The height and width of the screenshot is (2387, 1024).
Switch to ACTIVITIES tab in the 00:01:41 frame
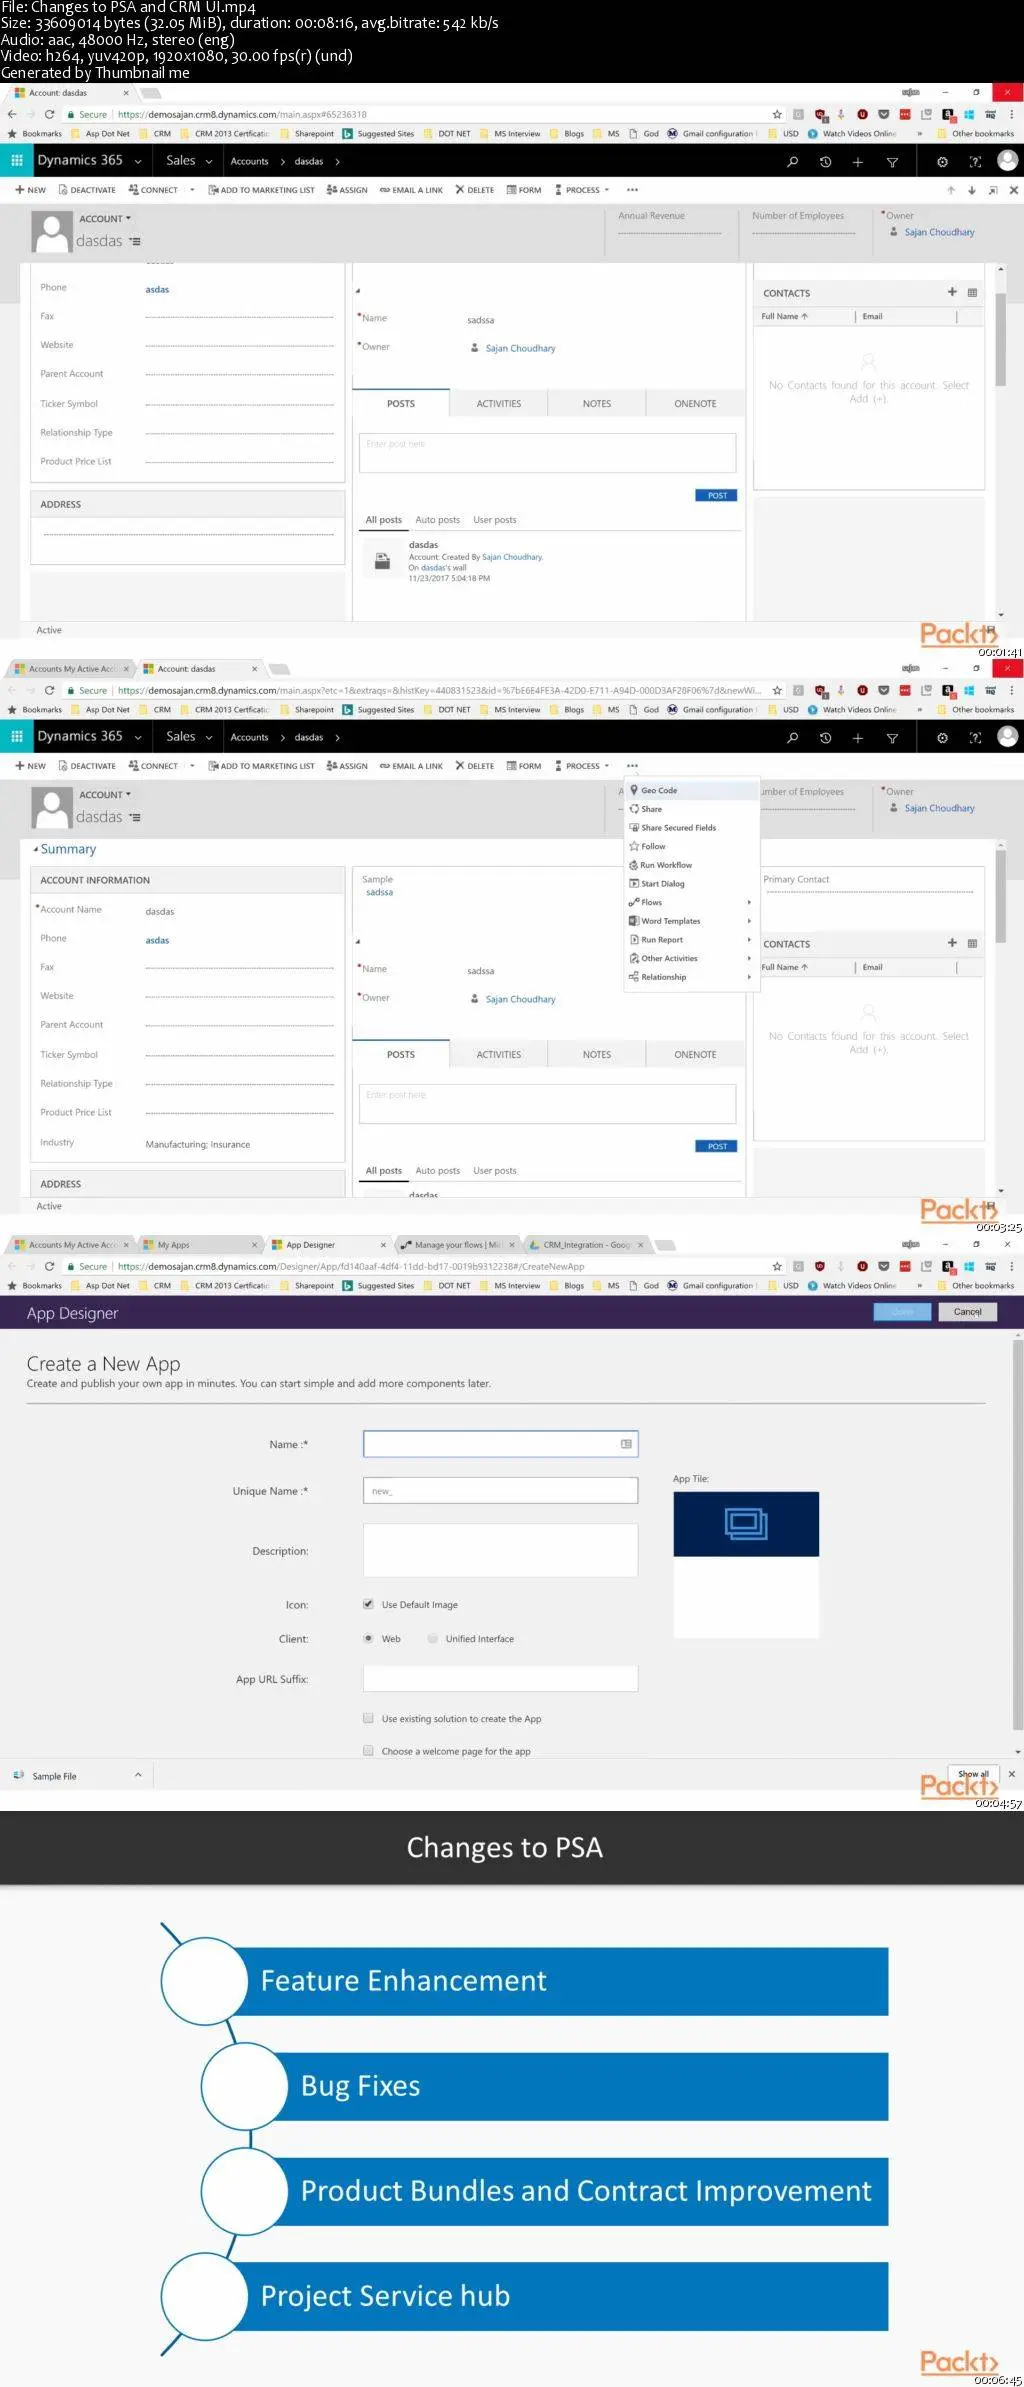499,404
